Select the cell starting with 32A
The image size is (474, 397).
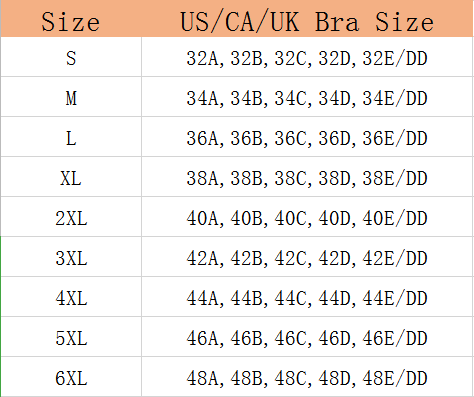307,57
